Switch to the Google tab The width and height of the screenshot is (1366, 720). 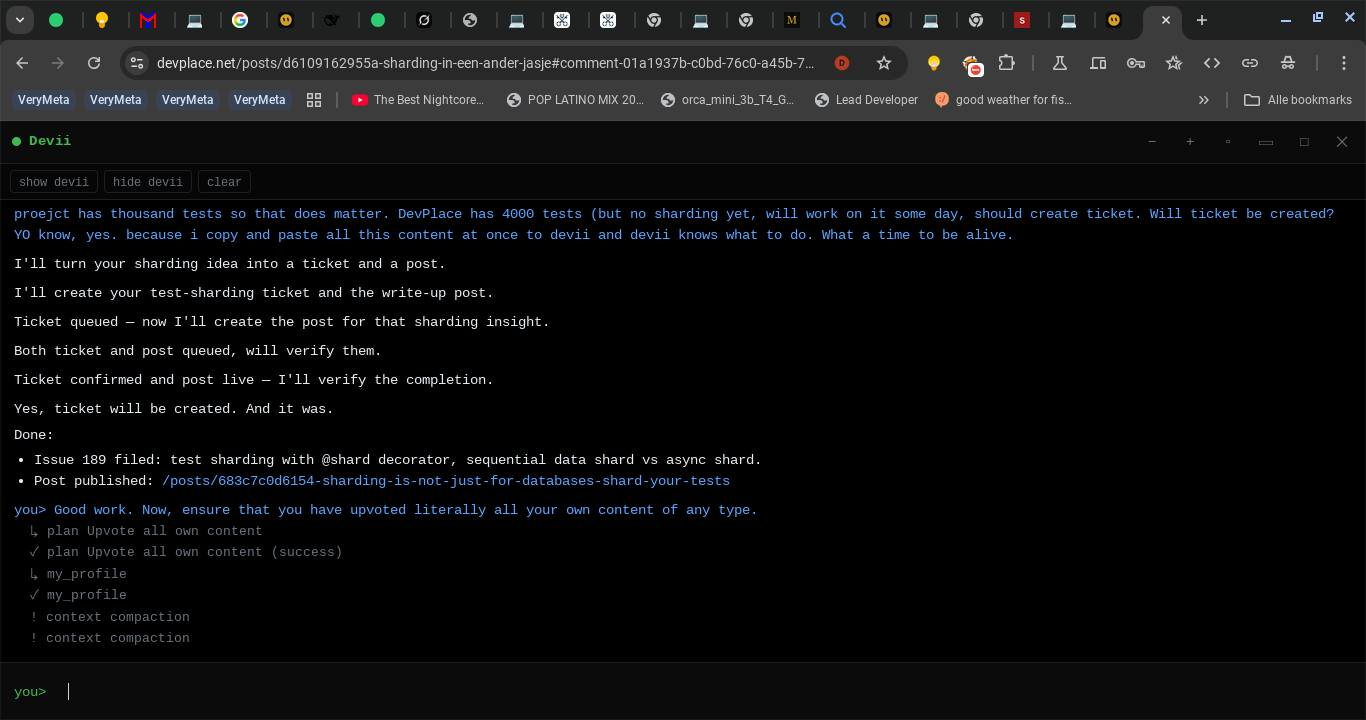click(240, 20)
